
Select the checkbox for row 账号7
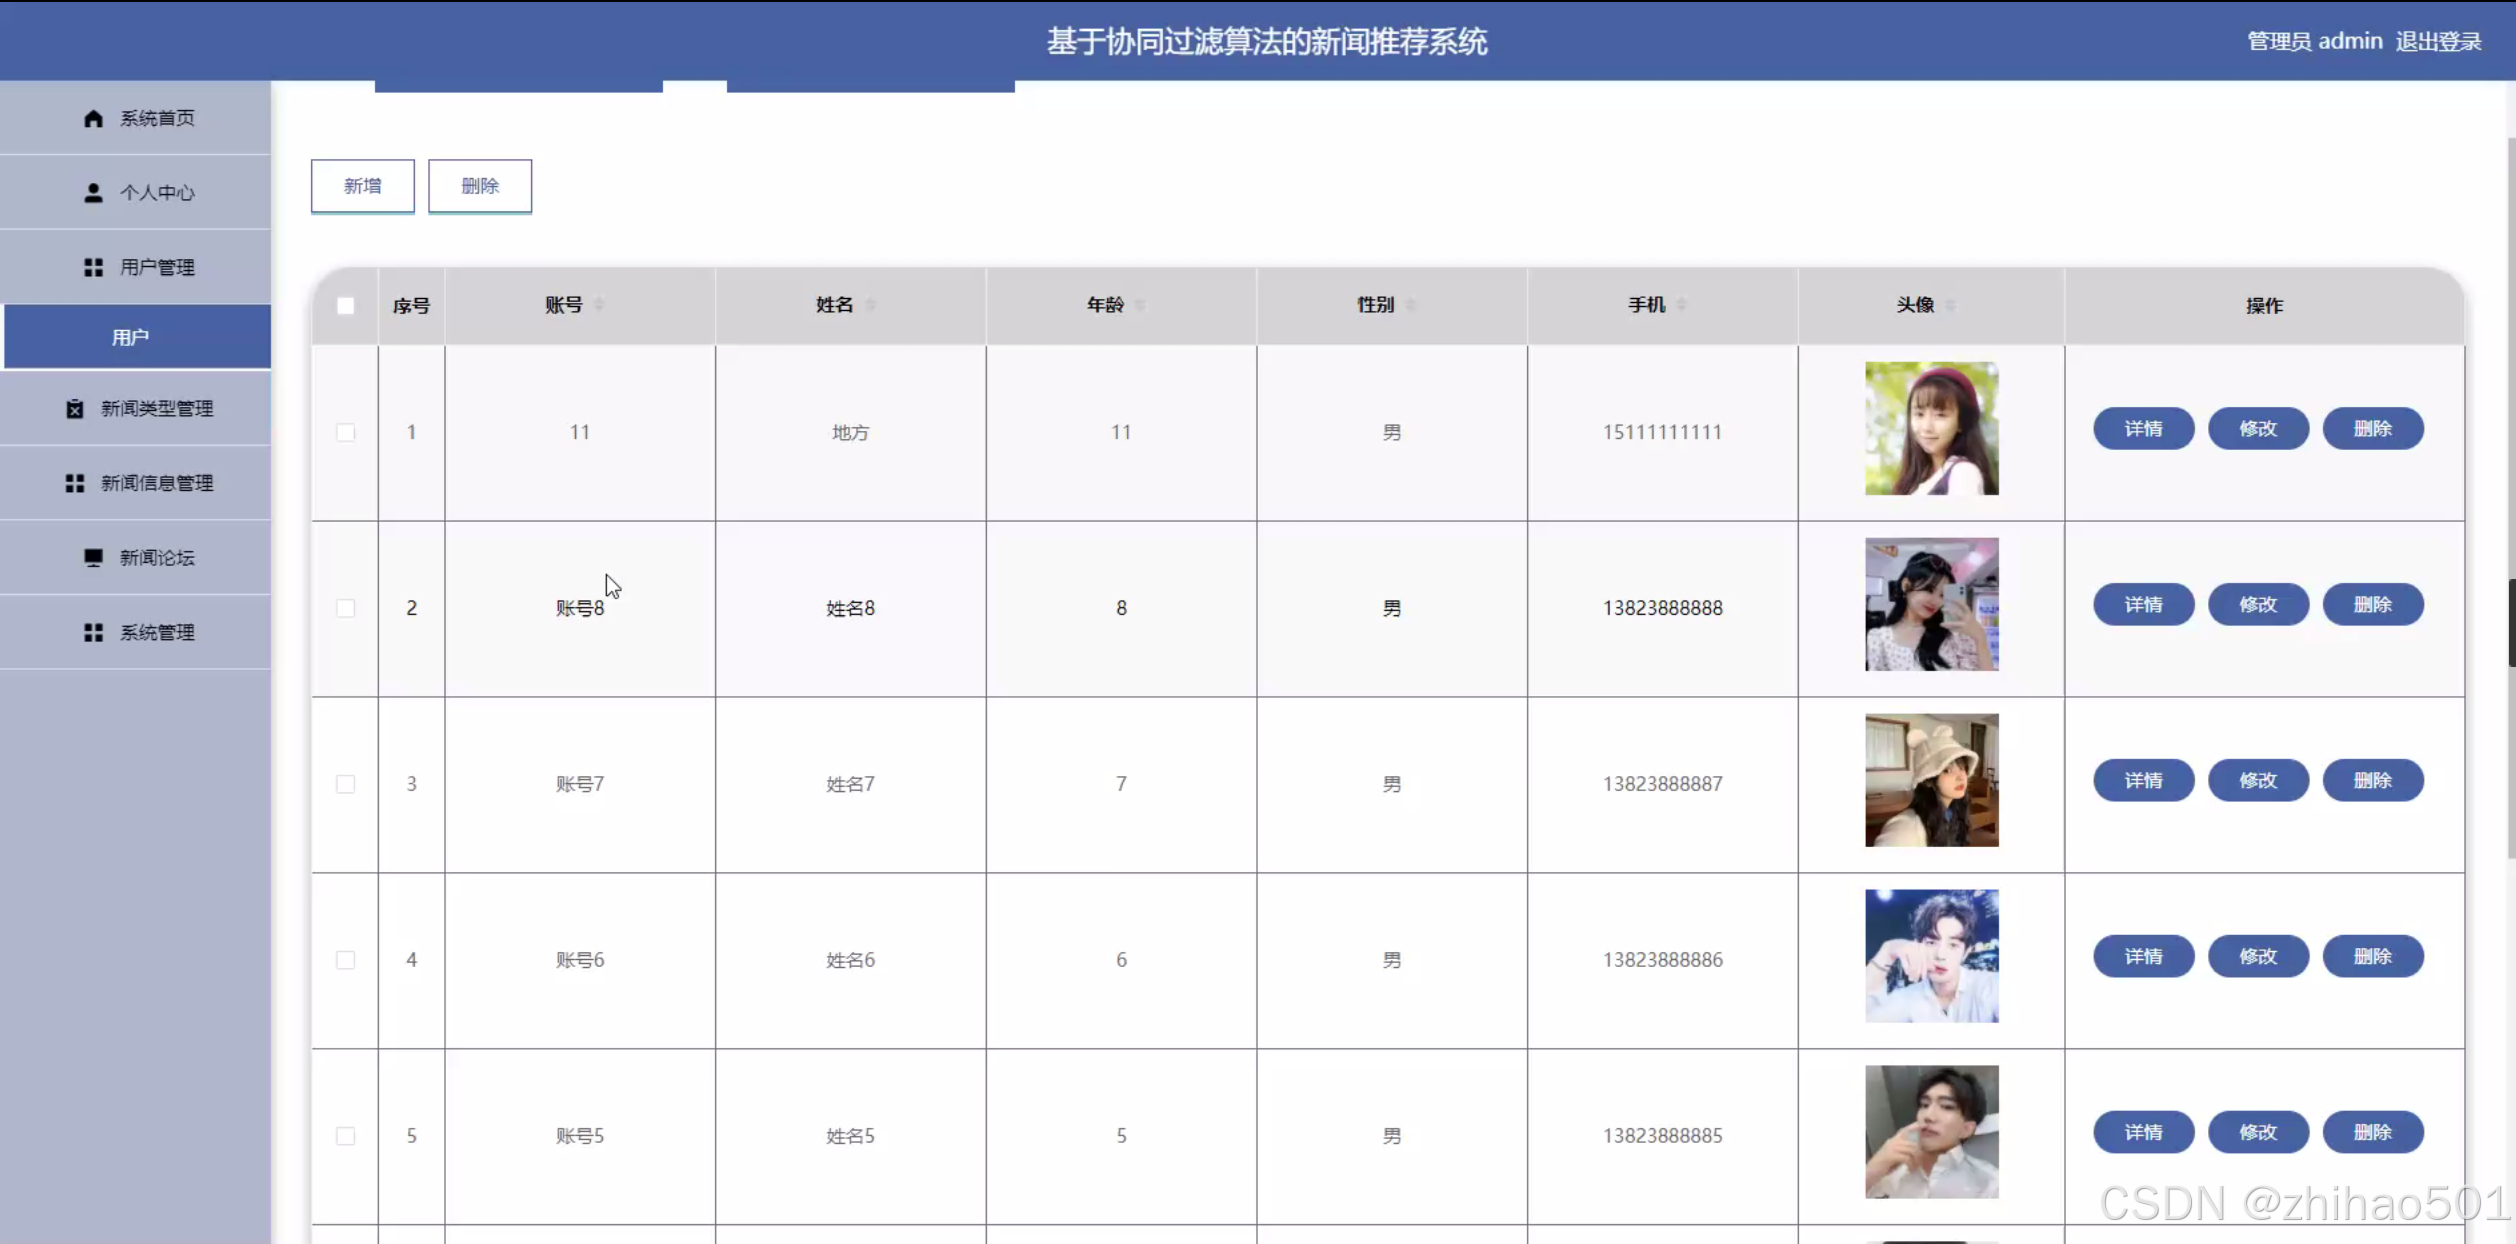tap(345, 785)
